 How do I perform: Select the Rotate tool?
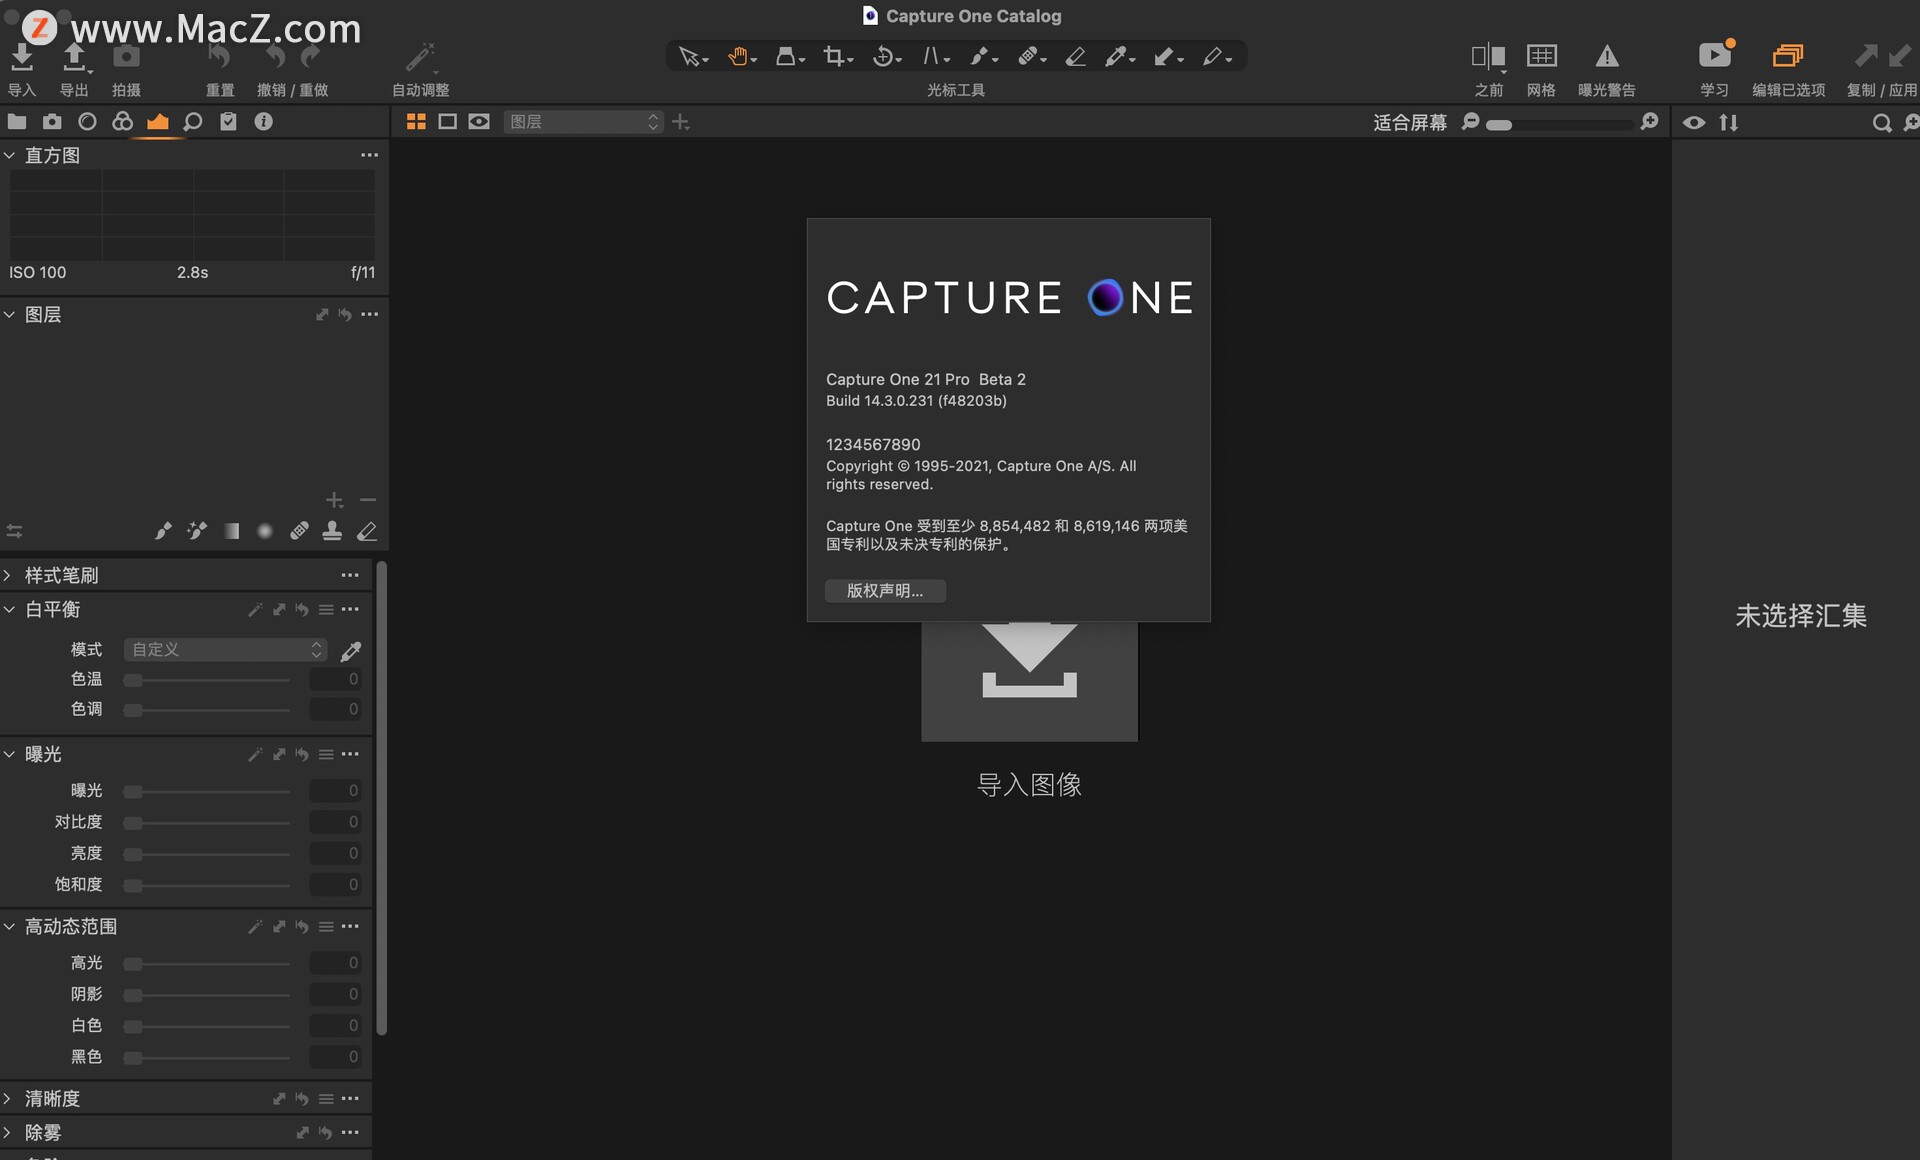pos(886,57)
